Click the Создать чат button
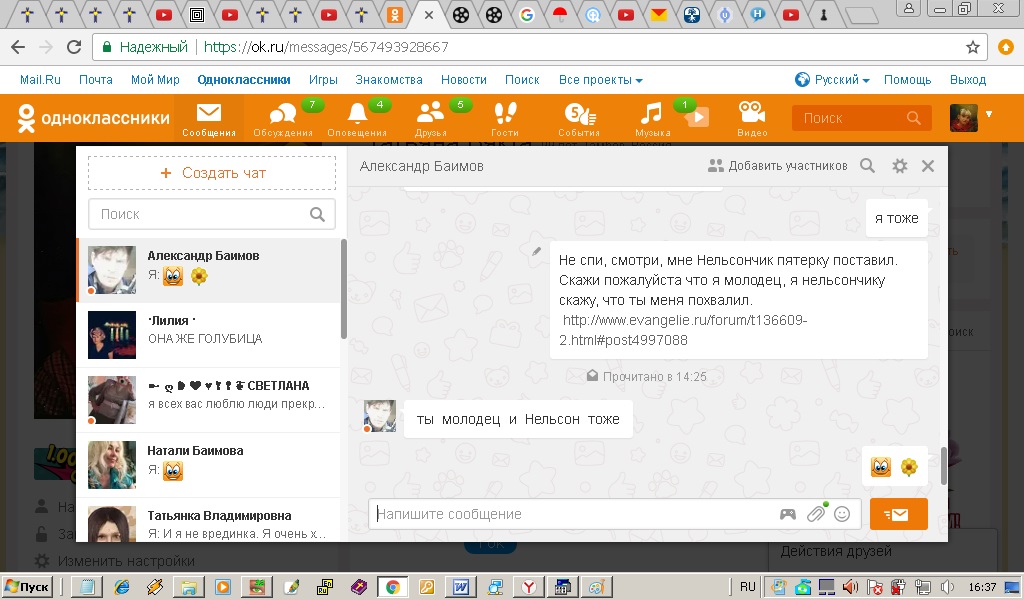1024x600 pixels. click(212, 173)
